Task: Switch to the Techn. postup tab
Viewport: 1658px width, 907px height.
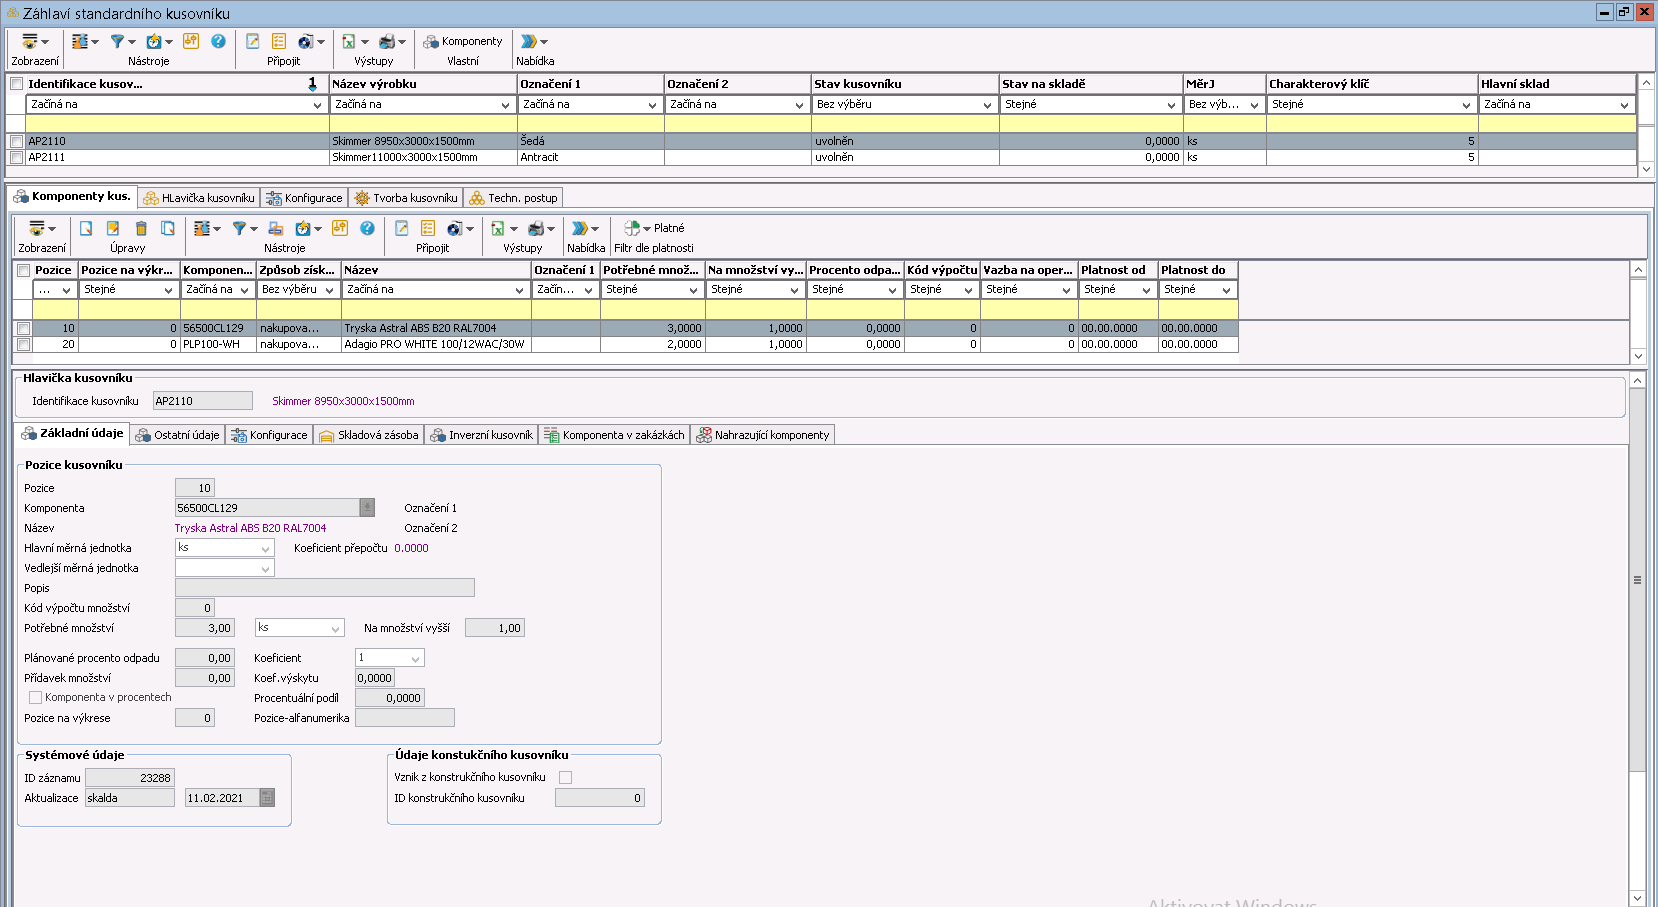Action: click(513, 198)
